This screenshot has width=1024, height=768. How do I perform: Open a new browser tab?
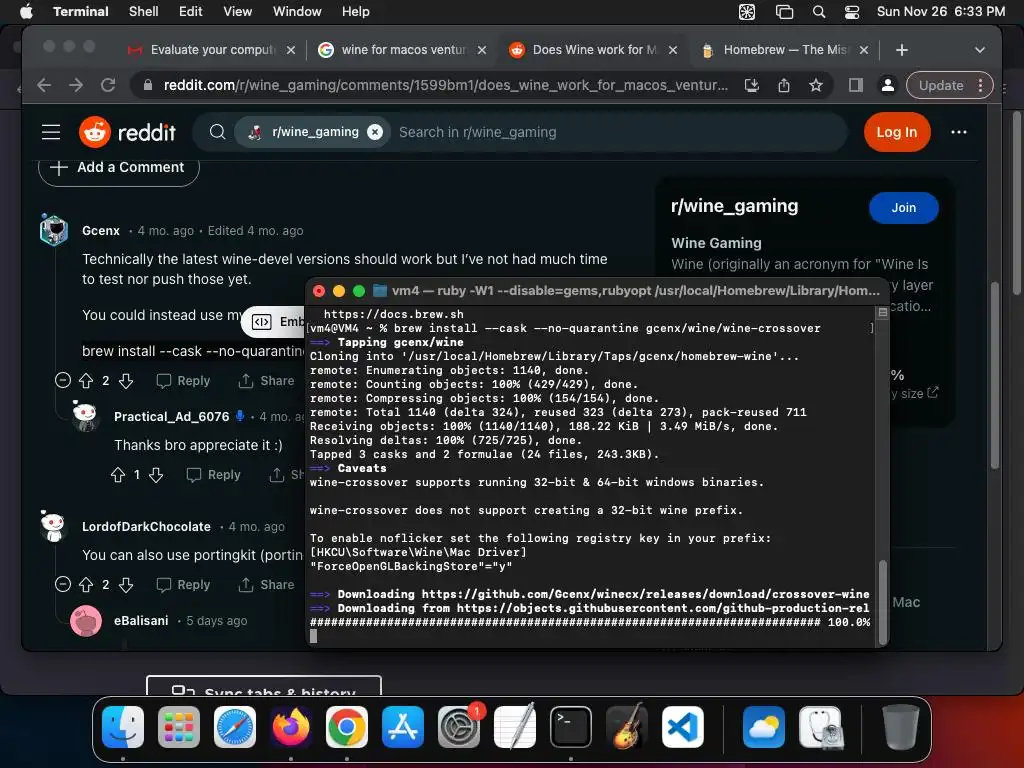click(901, 50)
